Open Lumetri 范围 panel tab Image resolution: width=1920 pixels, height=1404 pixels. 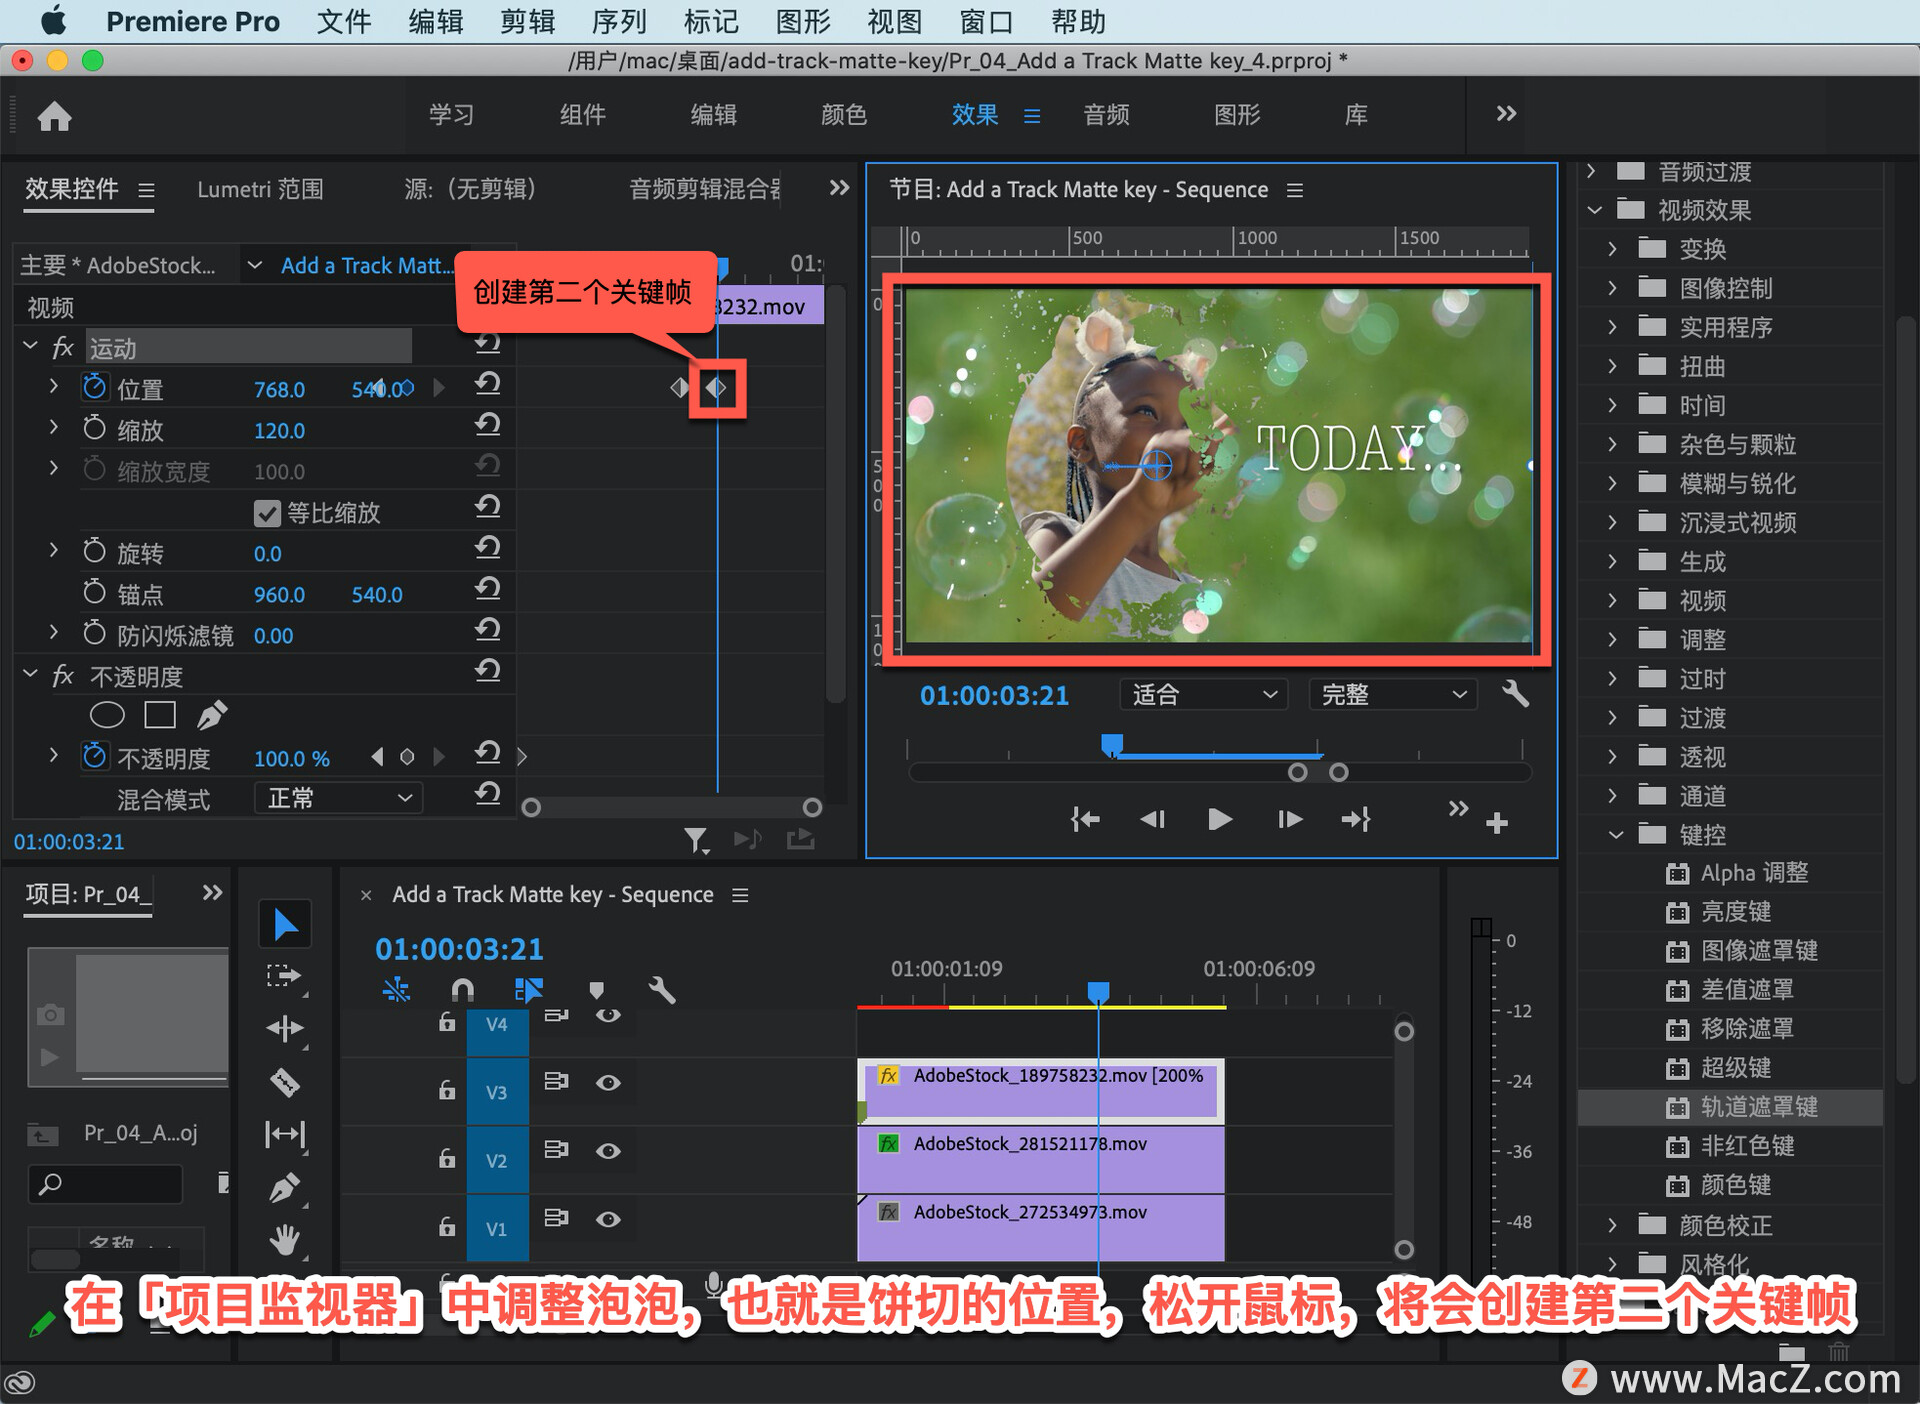point(260,189)
